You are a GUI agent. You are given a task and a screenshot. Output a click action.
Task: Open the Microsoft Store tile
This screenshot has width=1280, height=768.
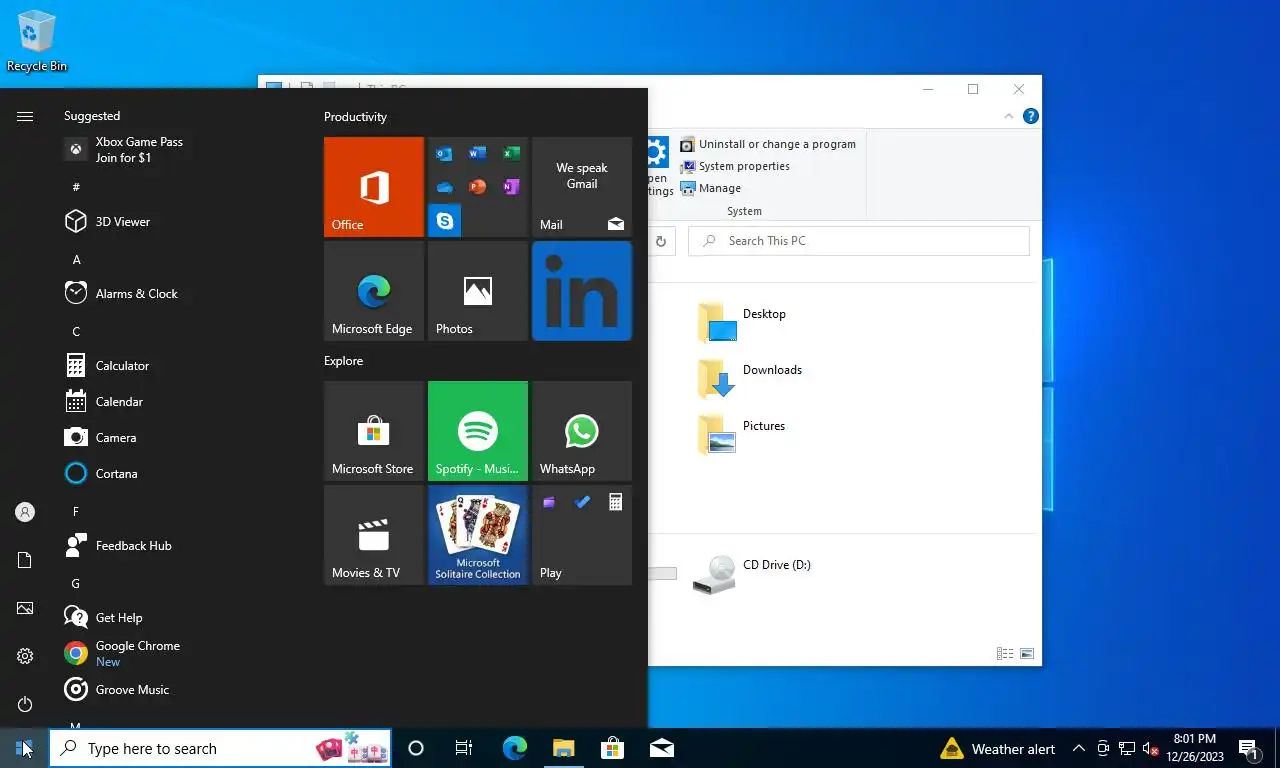374,431
